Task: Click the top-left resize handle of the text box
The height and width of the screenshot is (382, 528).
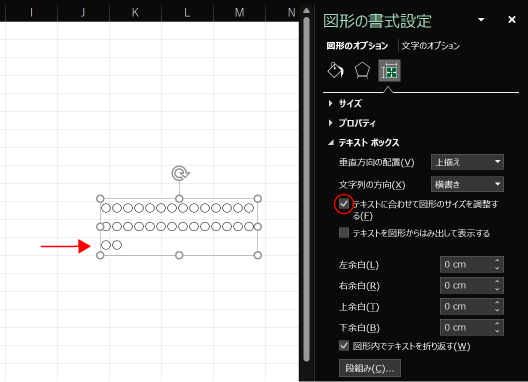Action: 100,199
